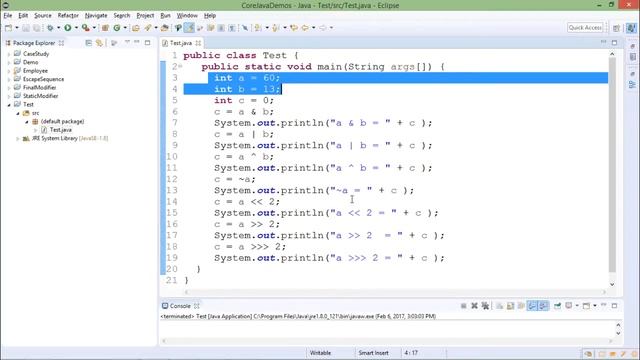Open the Navigate menu

pyautogui.click(x=96, y=16)
